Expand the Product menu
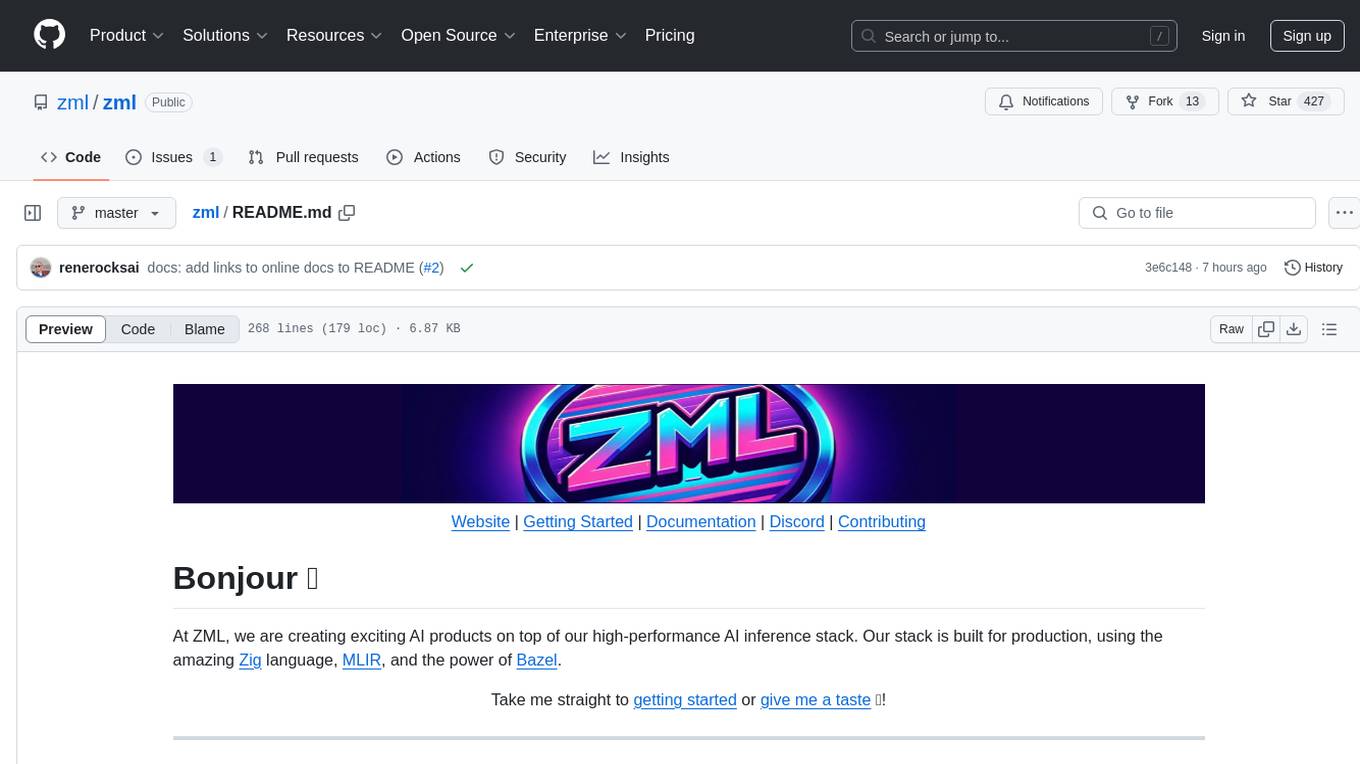The width and height of the screenshot is (1360, 764). tap(127, 35)
